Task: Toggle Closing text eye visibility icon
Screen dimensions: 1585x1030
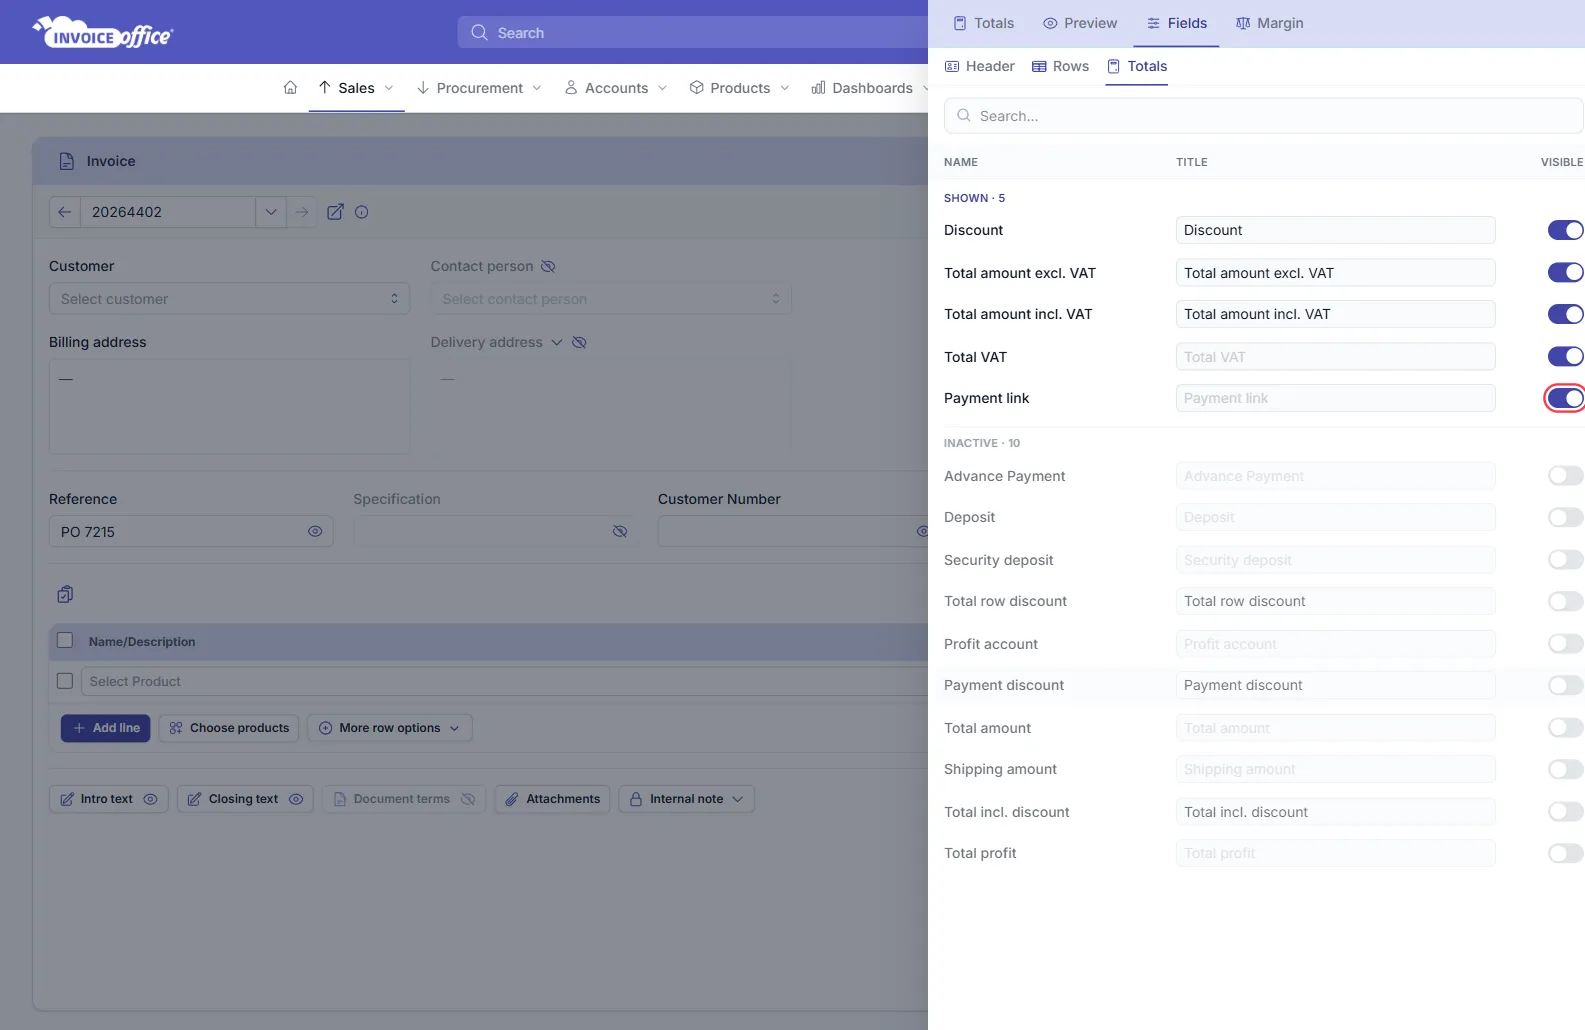Action: click(296, 799)
